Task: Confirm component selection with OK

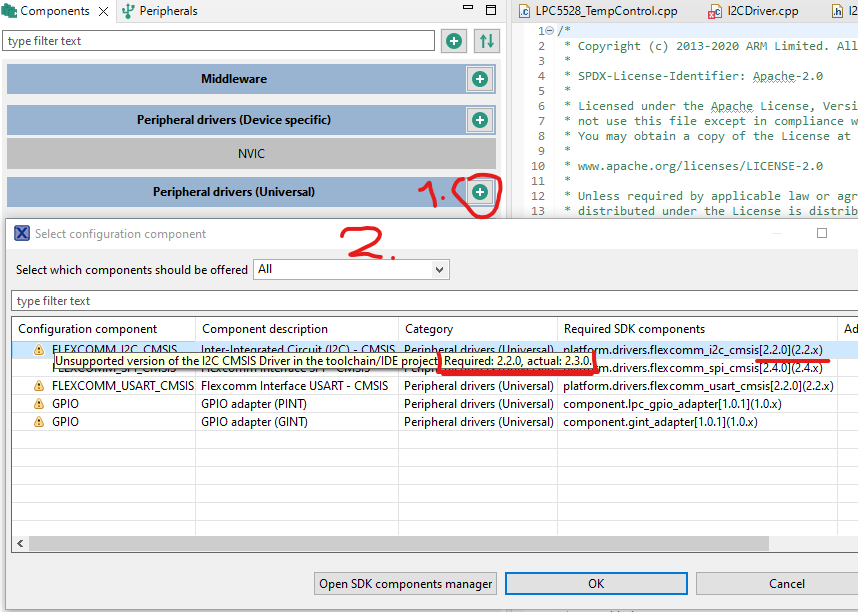Action: tap(596, 583)
